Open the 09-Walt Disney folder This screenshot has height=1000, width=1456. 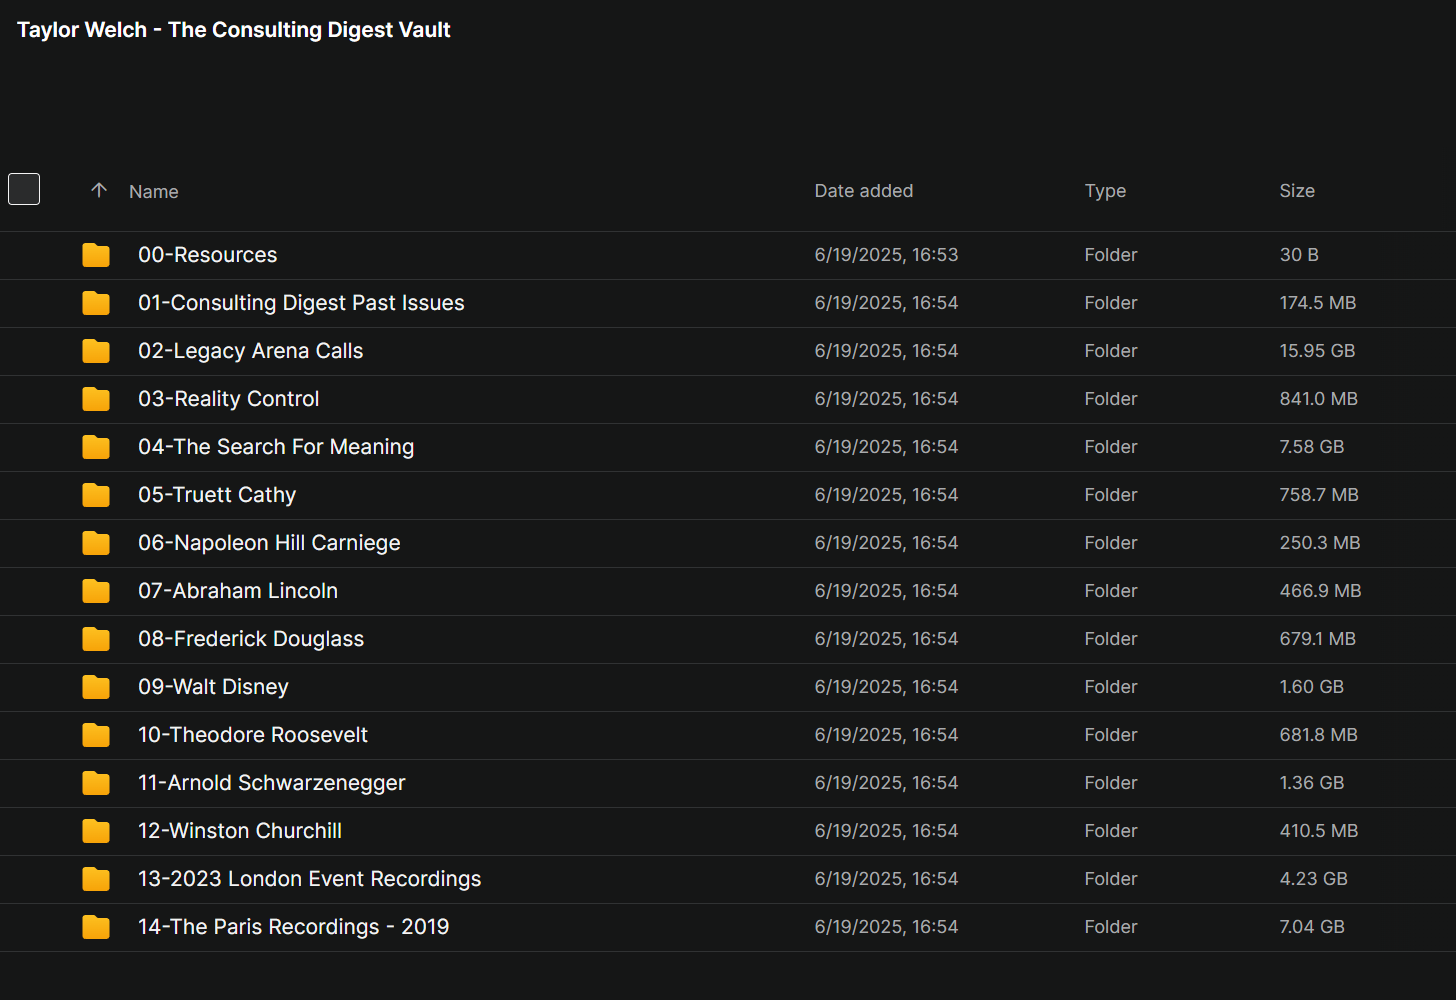[x=213, y=687]
